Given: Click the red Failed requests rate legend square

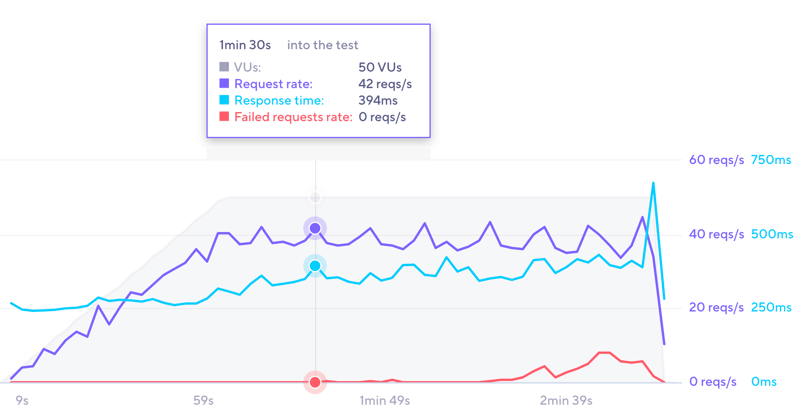Looking at the screenshot, I should point(224,117).
